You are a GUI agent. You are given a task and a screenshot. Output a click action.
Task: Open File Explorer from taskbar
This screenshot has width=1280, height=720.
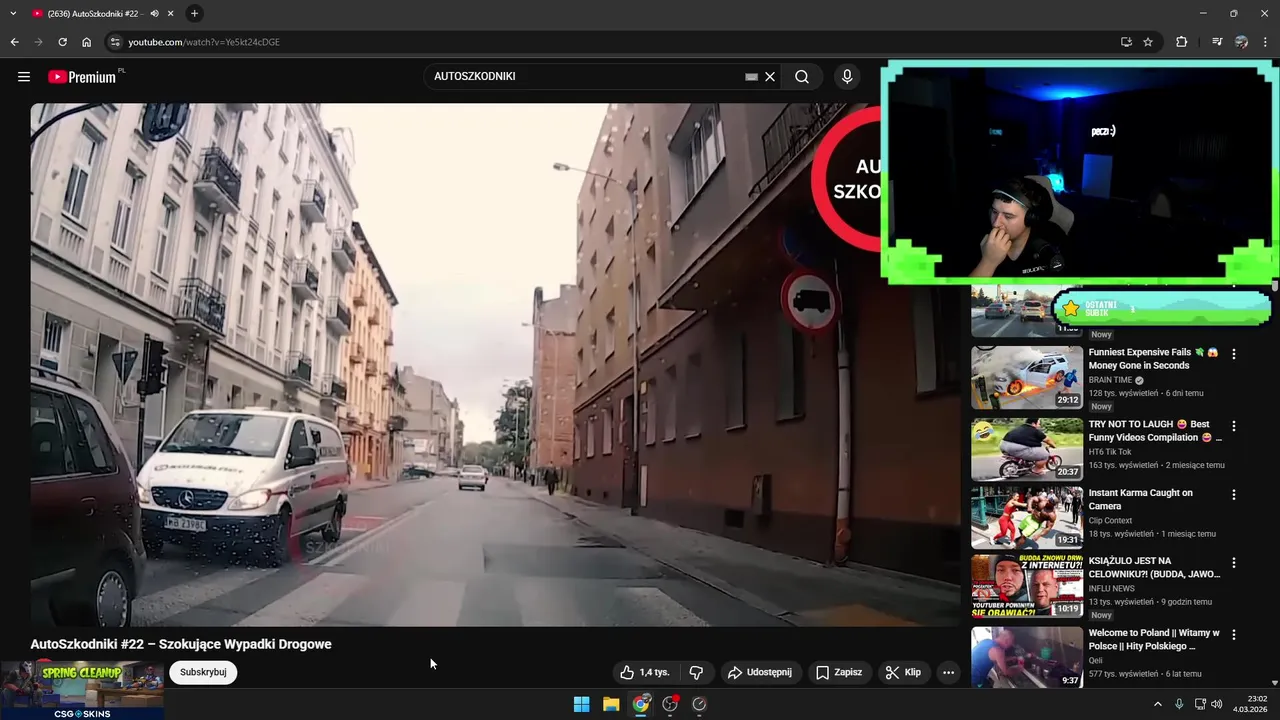611,704
